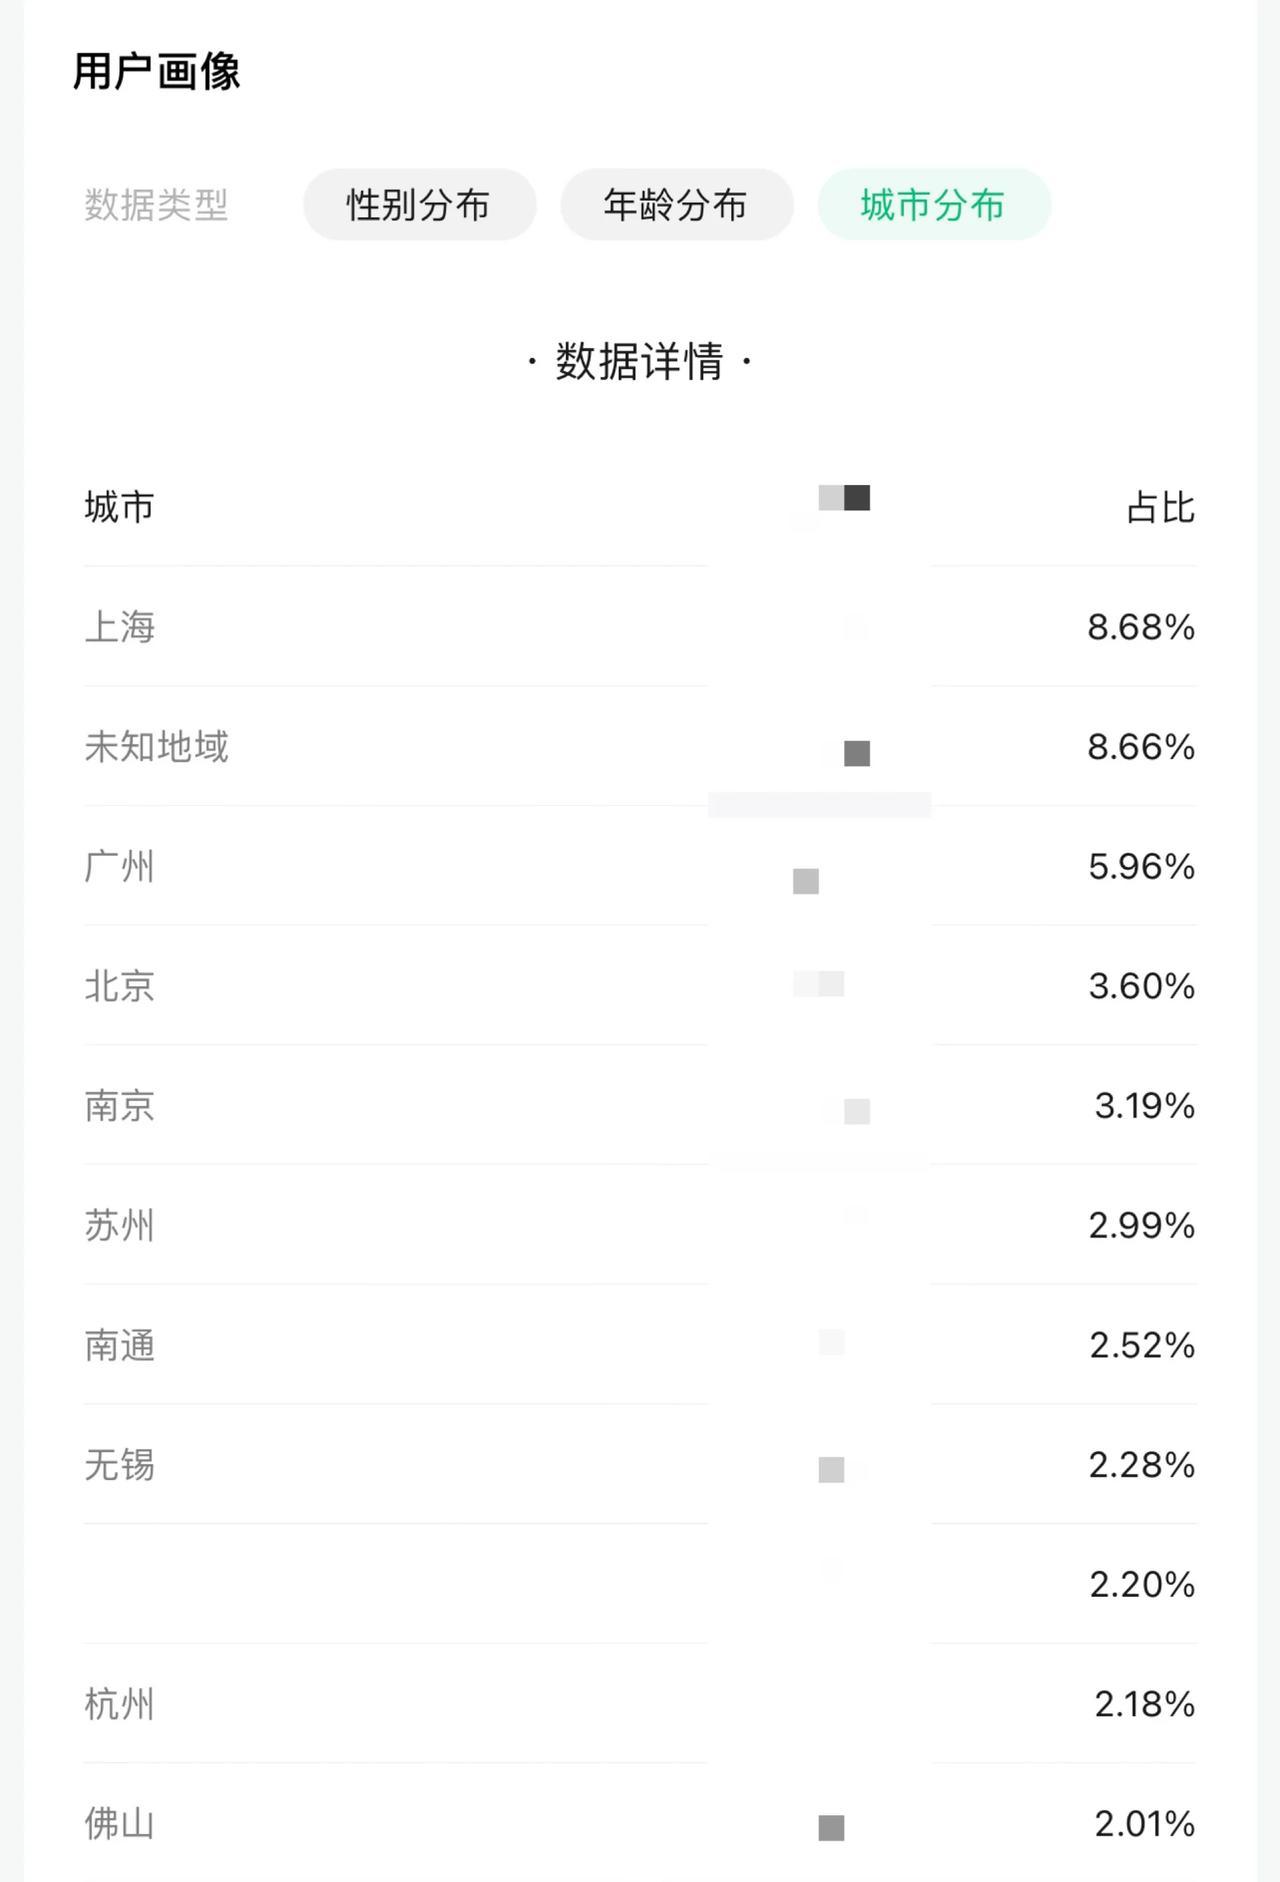Switch to 年龄分布 tab

pos(676,205)
